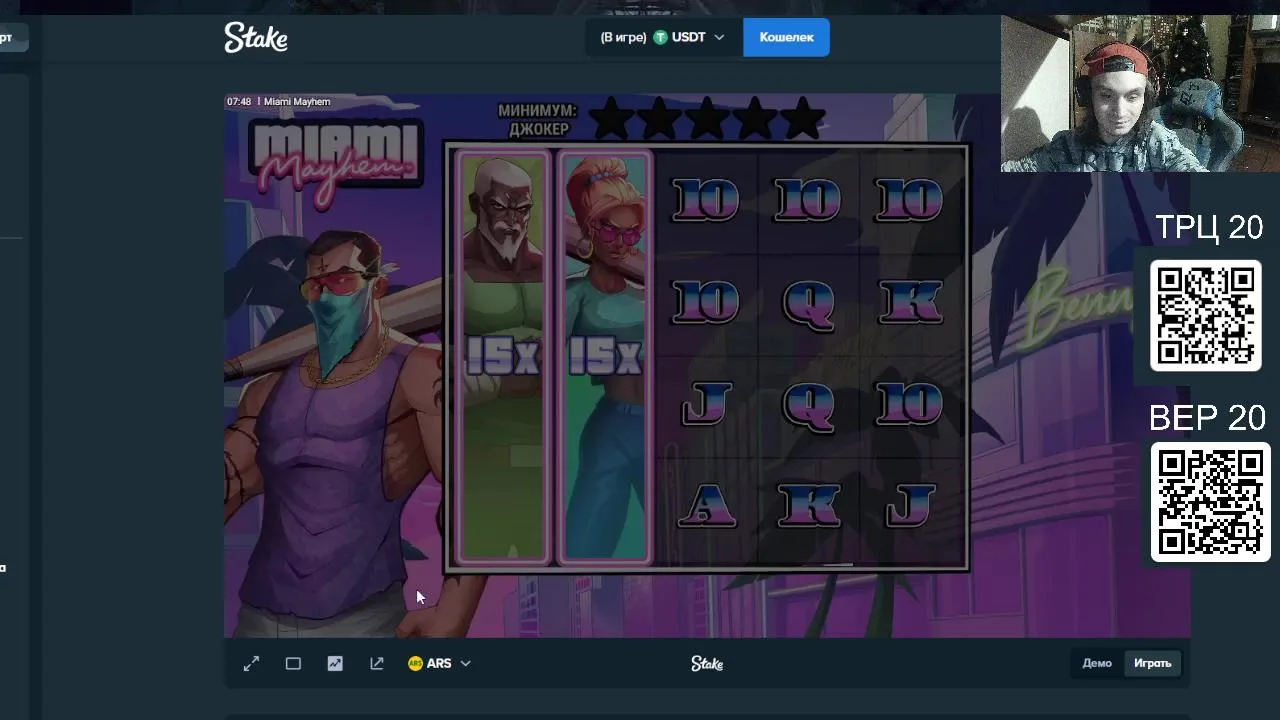Click the green bearded man 15x wild reel
Image resolution: width=1280 pixels, height=720 pixels.
coord(503,356)
